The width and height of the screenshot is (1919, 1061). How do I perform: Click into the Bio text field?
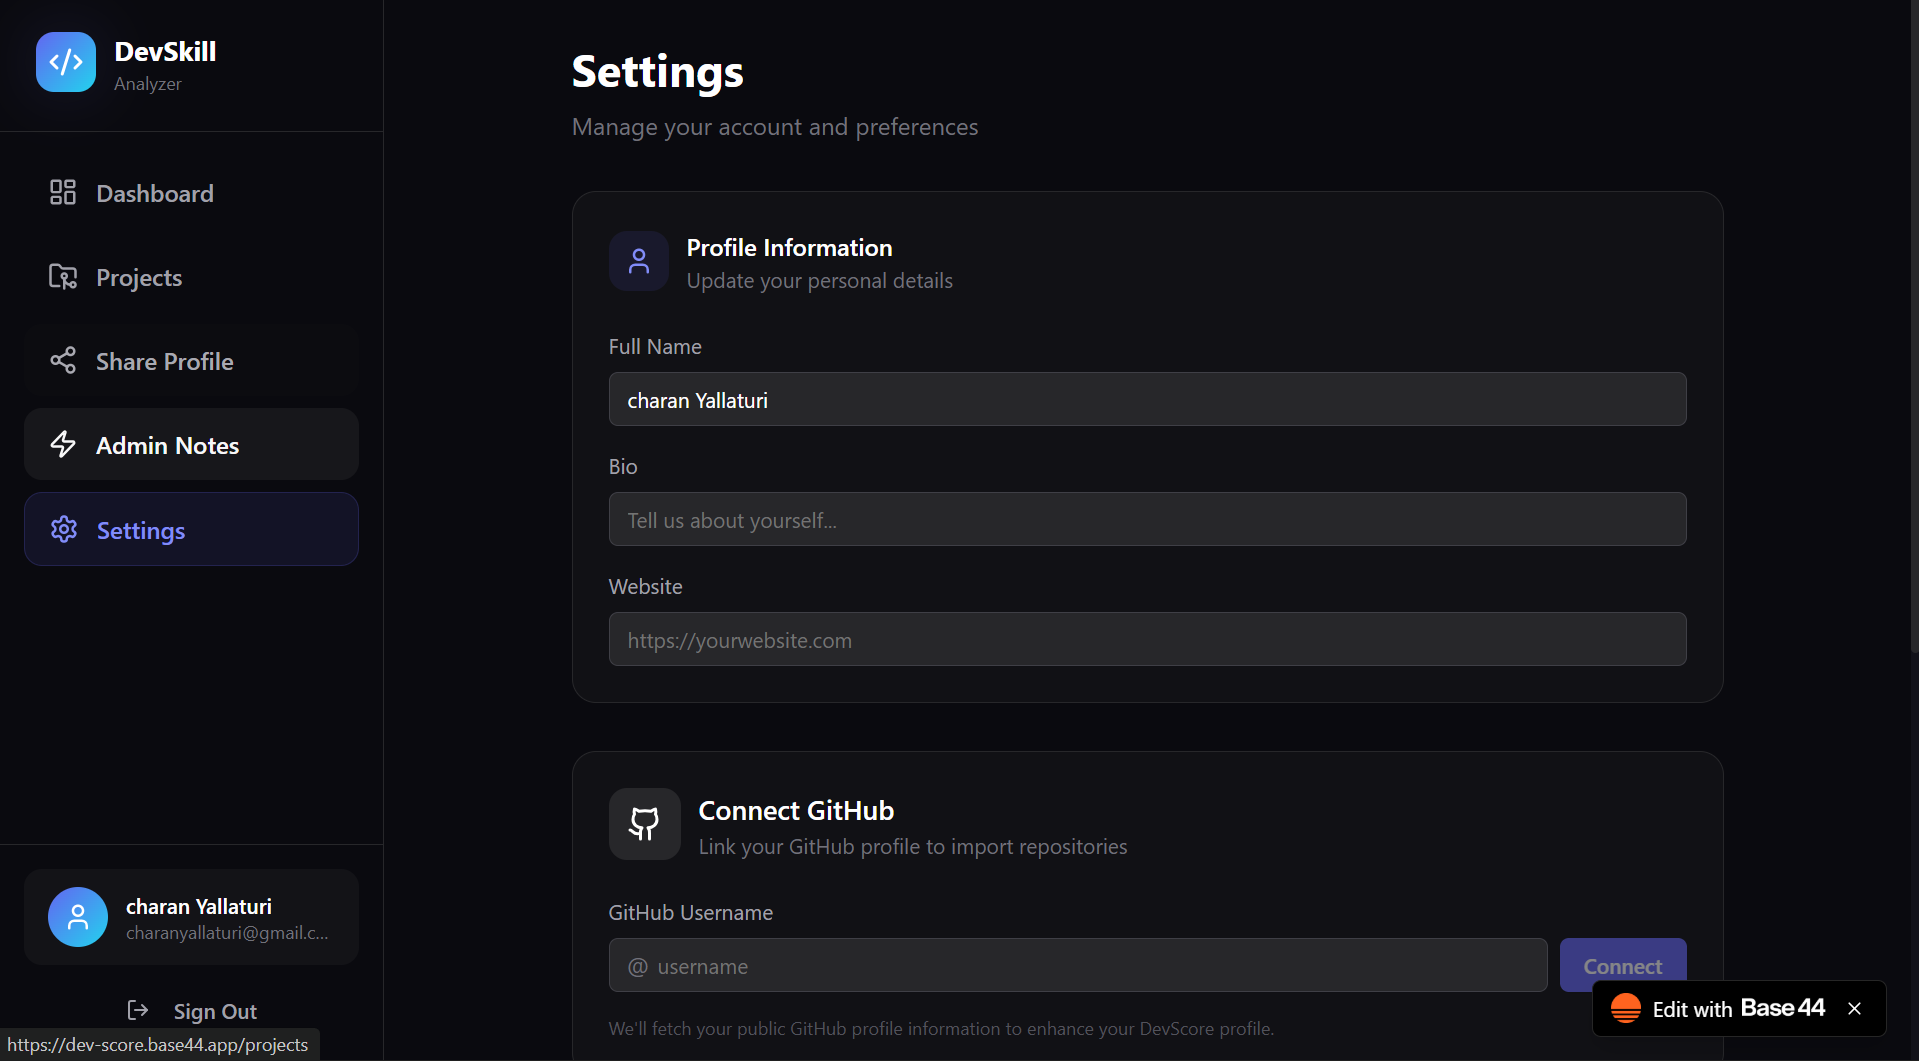point(1147,520)
